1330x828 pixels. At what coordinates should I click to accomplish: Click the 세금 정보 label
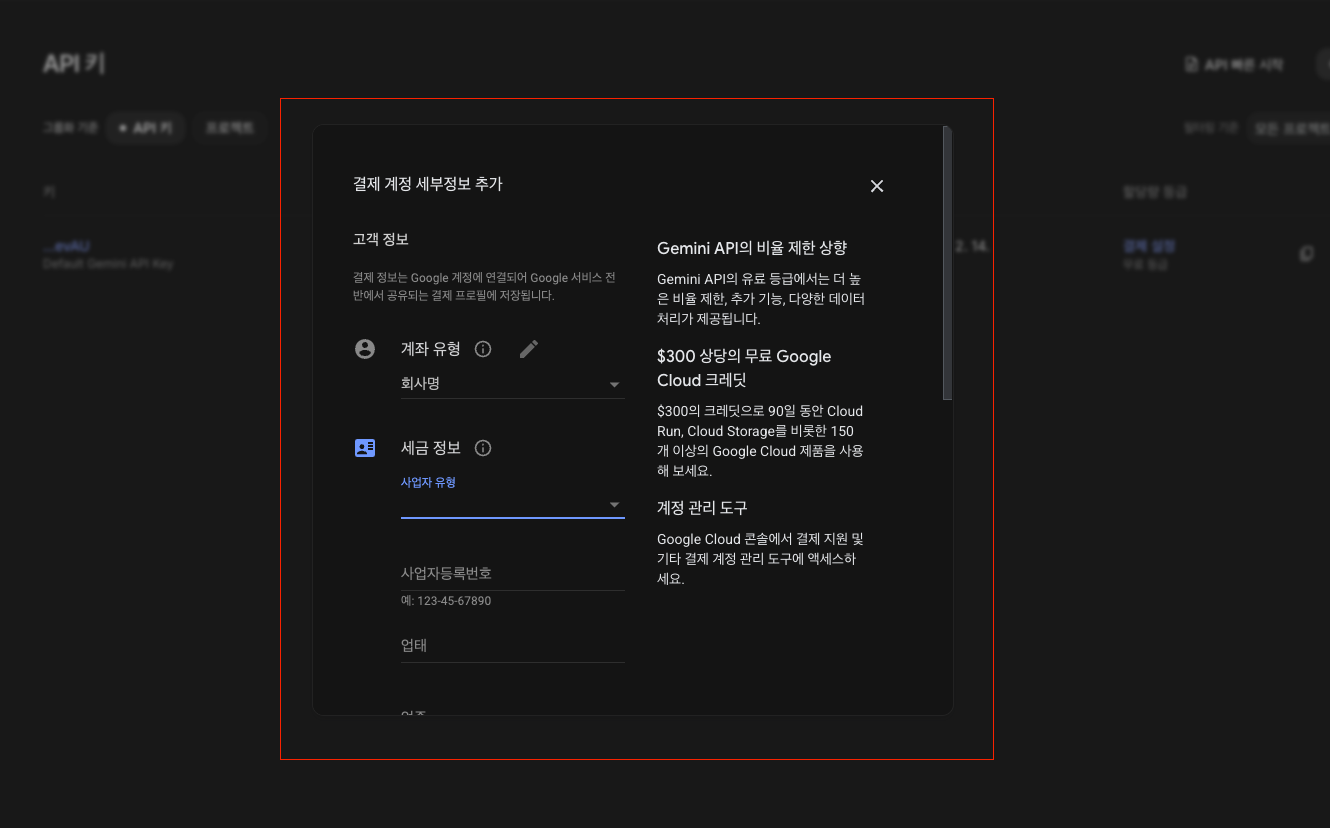[x=431, y=448]
